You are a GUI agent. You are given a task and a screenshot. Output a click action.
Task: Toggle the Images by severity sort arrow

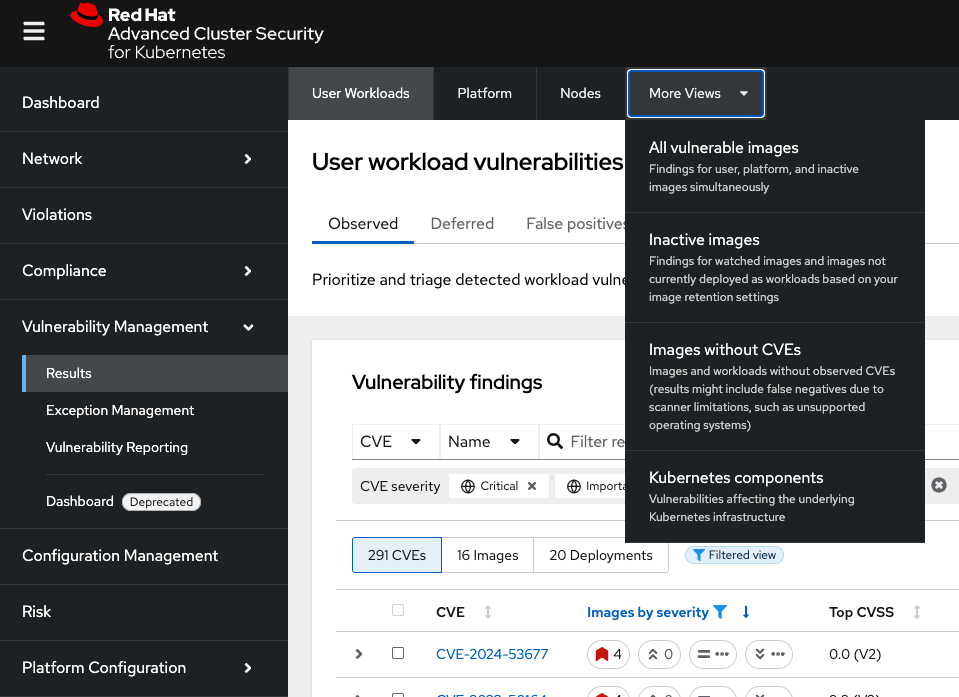pyautogui.click(x=746, y=612)
